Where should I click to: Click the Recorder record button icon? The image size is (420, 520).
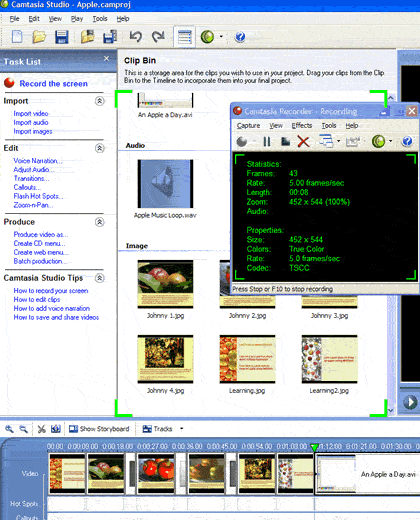[242, 142]
